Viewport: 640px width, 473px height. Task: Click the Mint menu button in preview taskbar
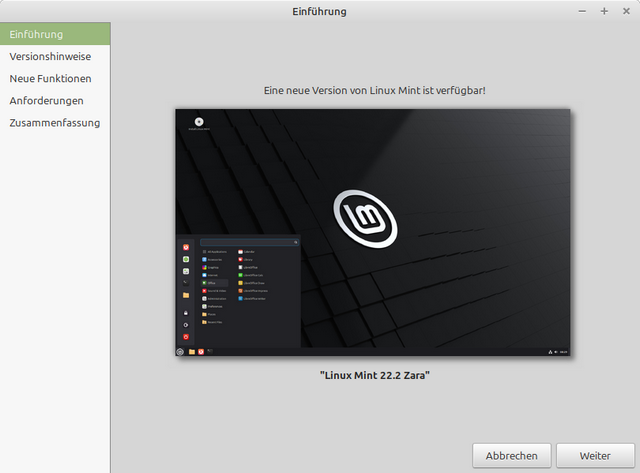coord(181,351)
